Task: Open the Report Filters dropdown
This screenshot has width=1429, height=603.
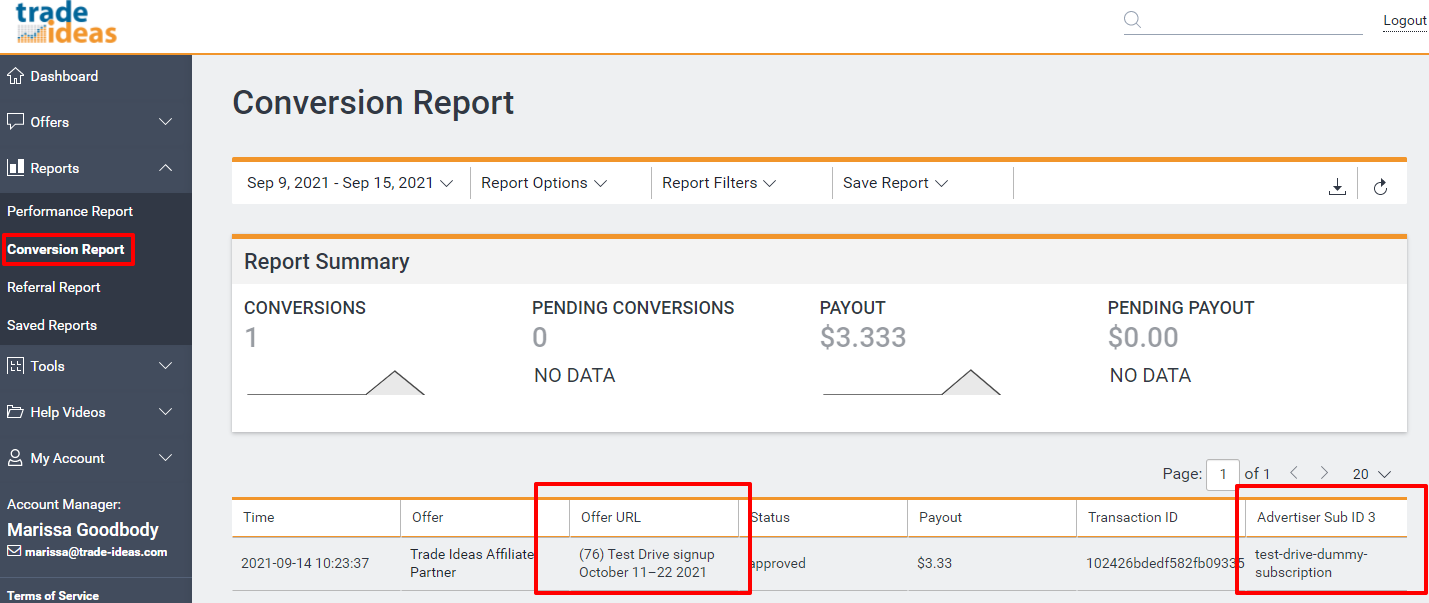Action: coord(719,183)
